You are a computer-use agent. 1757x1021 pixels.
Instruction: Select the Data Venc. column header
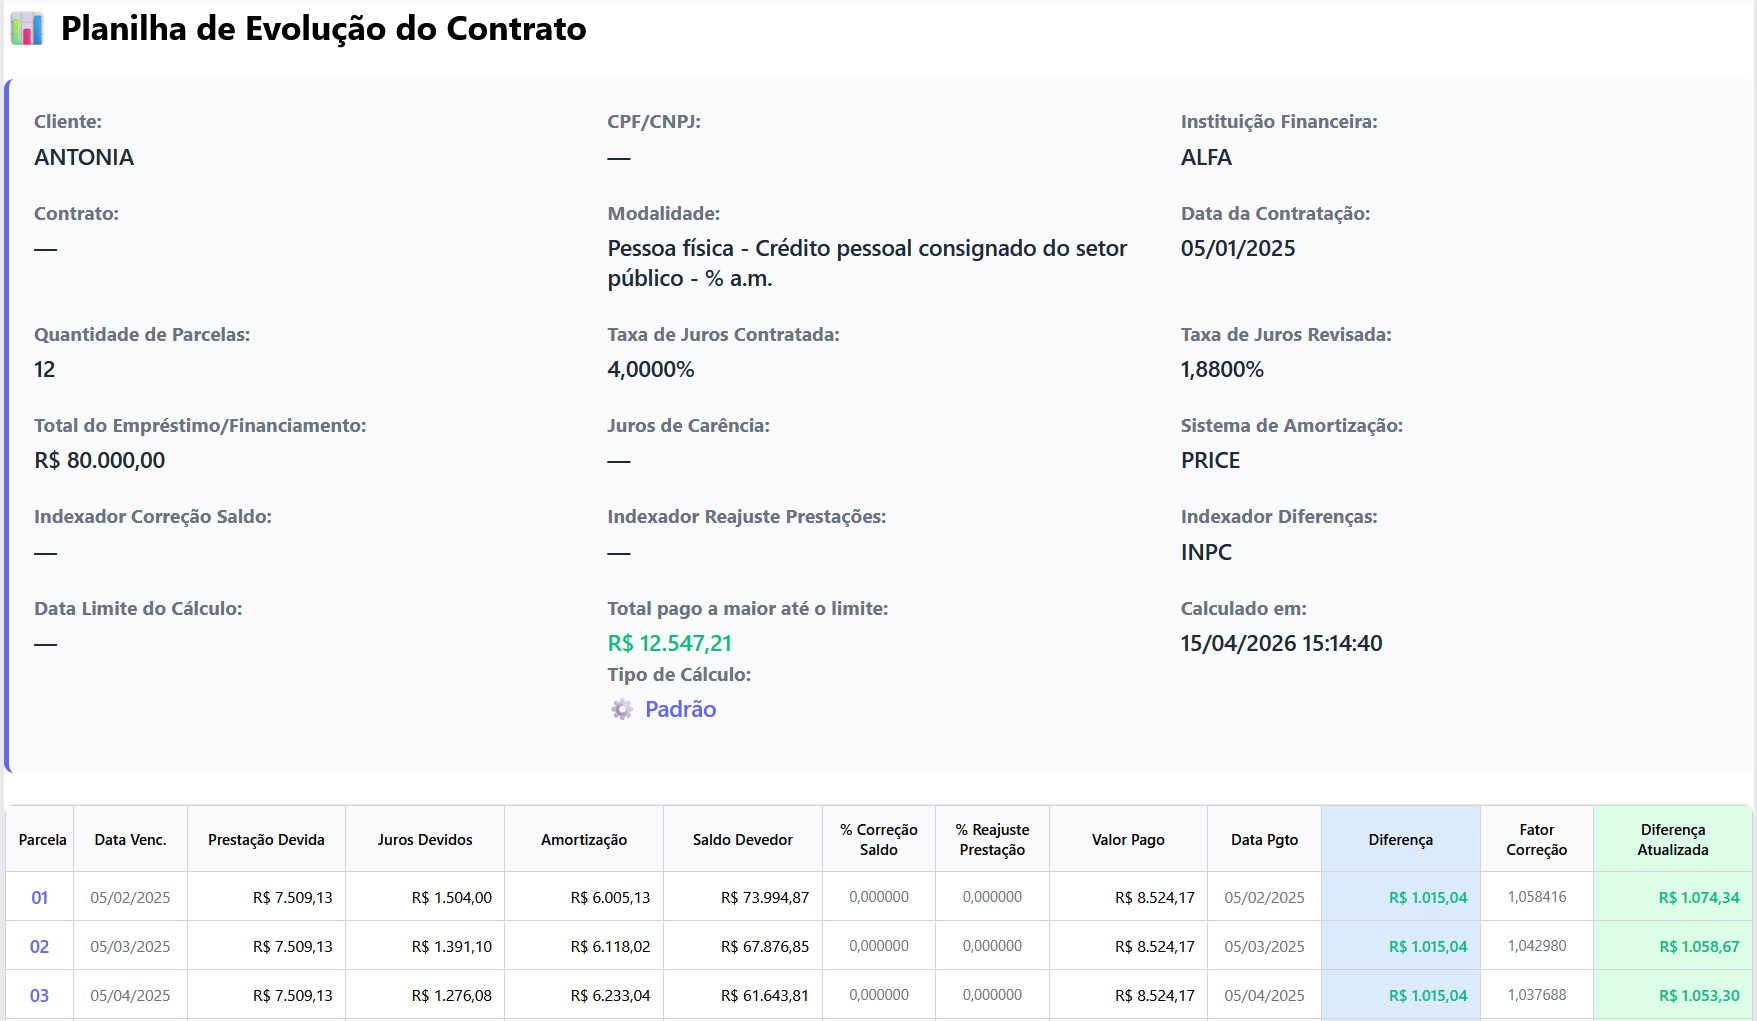130,840
